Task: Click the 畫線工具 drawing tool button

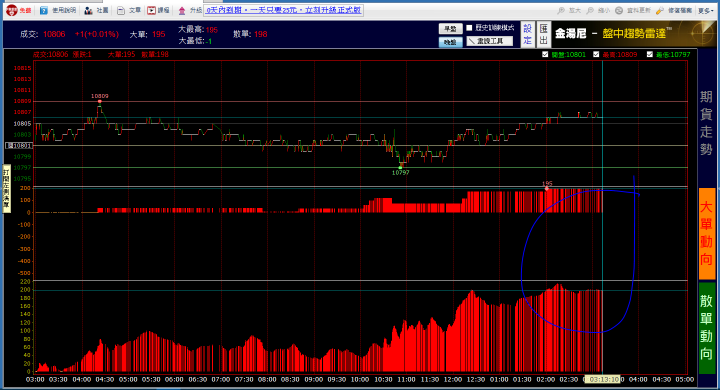Action: tap(489, 41)
